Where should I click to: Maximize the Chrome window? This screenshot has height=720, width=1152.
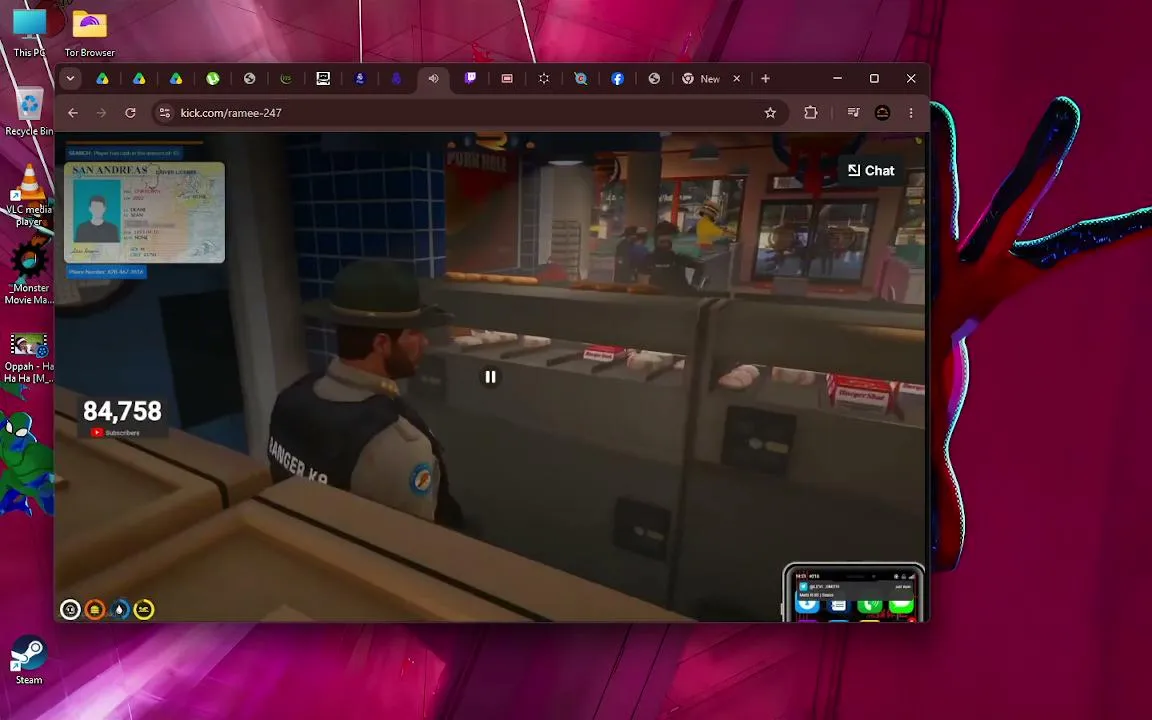pyautogui.click(x=874, y=79)
